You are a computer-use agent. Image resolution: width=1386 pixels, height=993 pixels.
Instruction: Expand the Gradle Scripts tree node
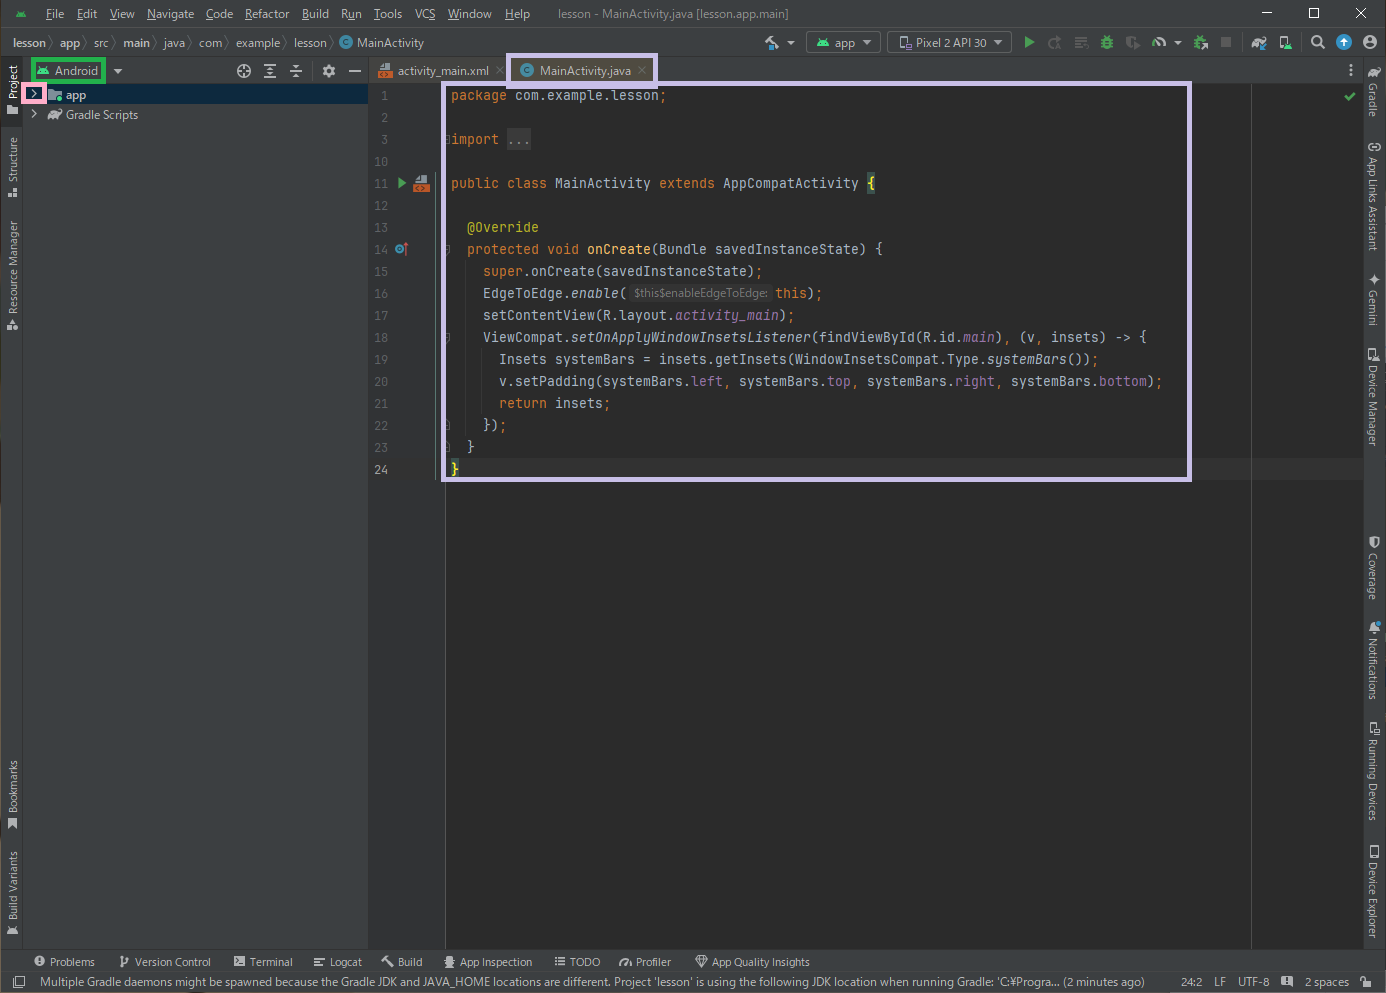pyautogui.click(x=34, y=114)
